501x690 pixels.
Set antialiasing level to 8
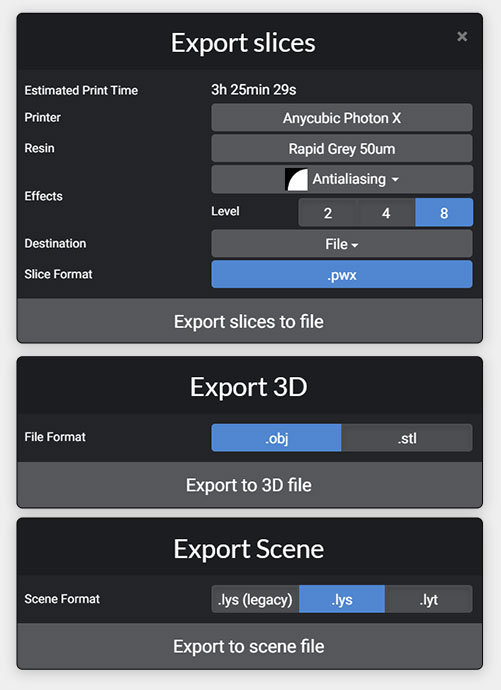pos(444,213)
